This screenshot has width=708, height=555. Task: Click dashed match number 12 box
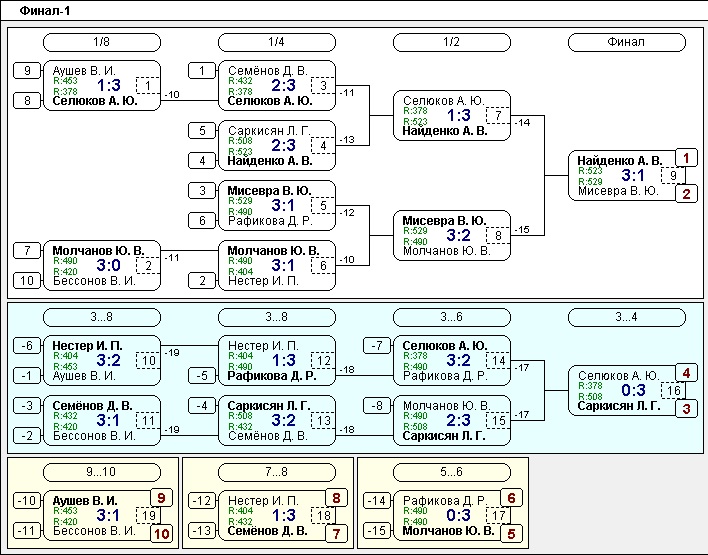coord(323,360)
